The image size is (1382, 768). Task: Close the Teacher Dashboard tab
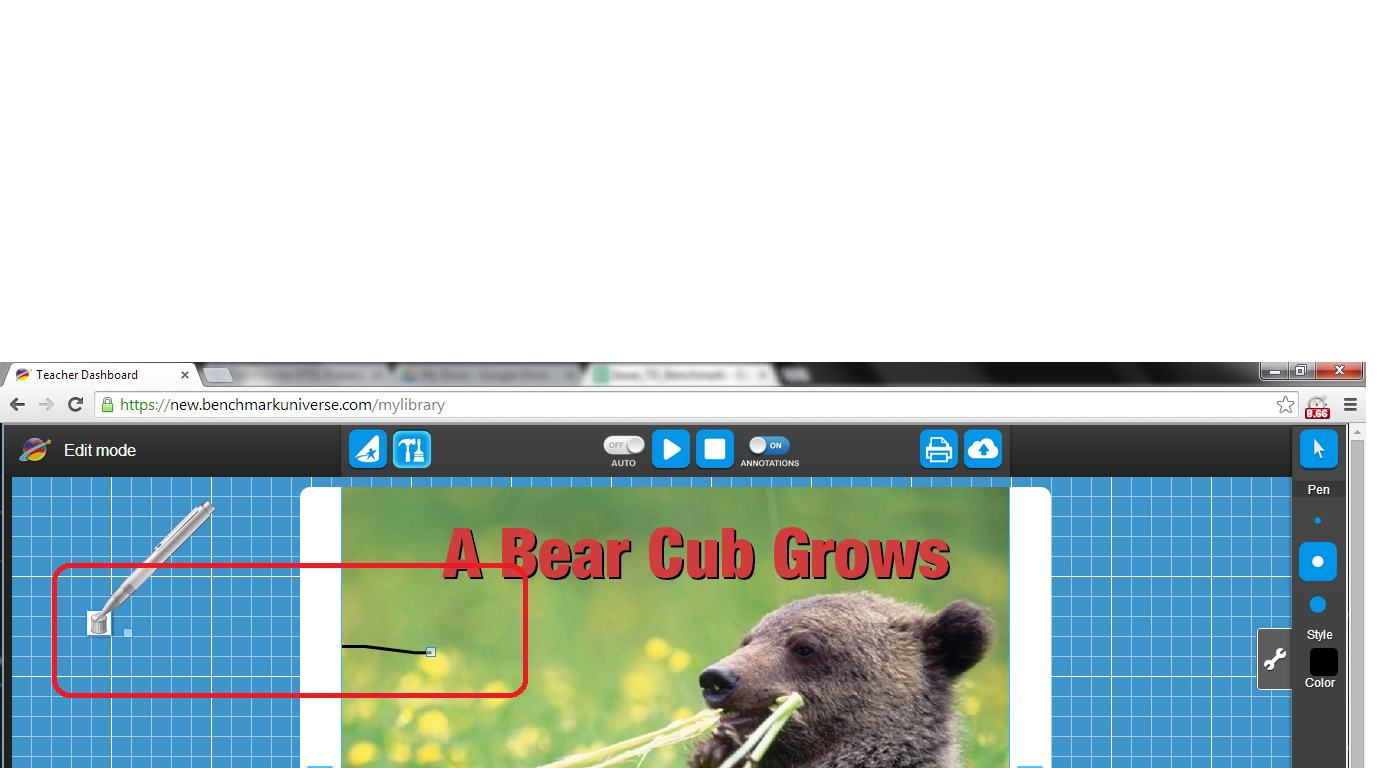(185, 375)
